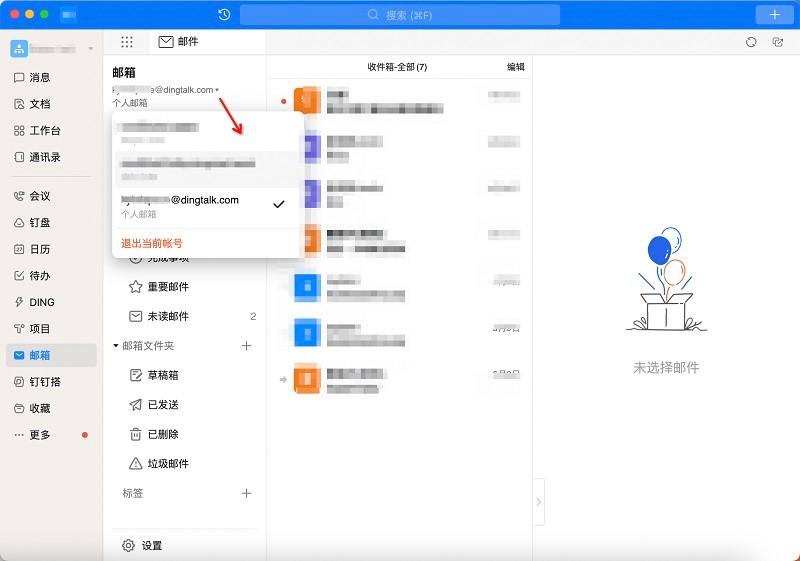800x561 pixels.
Task: Switch to the 邮件 tab
Action: (x=178, y=42)
